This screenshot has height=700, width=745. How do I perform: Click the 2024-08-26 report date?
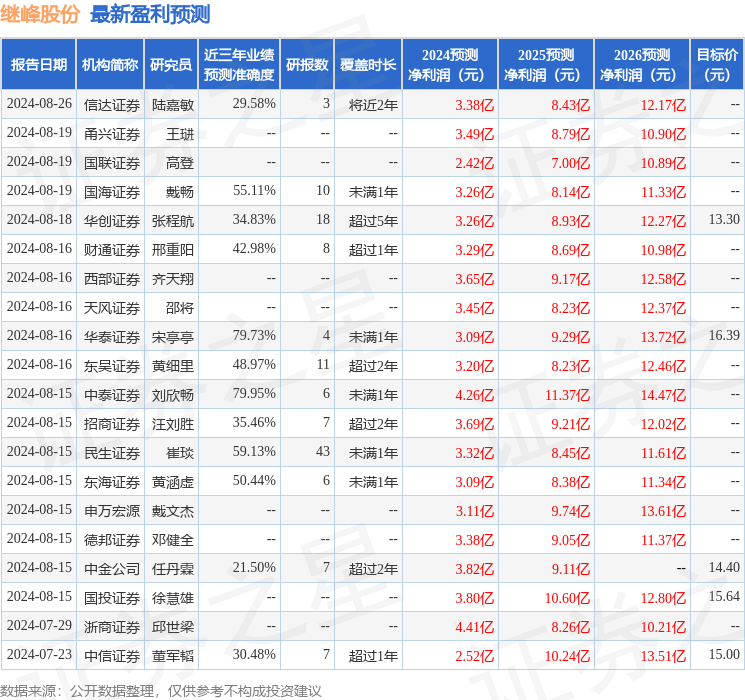pos(39,103)
